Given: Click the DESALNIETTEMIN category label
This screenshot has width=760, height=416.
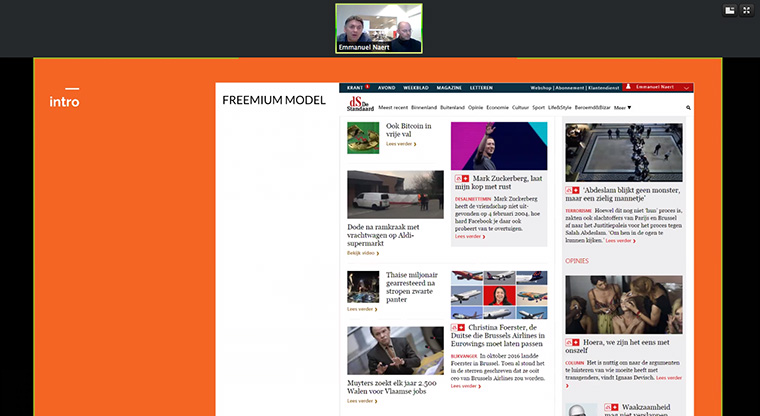Looking at the screenshot, I should point(473,199).
